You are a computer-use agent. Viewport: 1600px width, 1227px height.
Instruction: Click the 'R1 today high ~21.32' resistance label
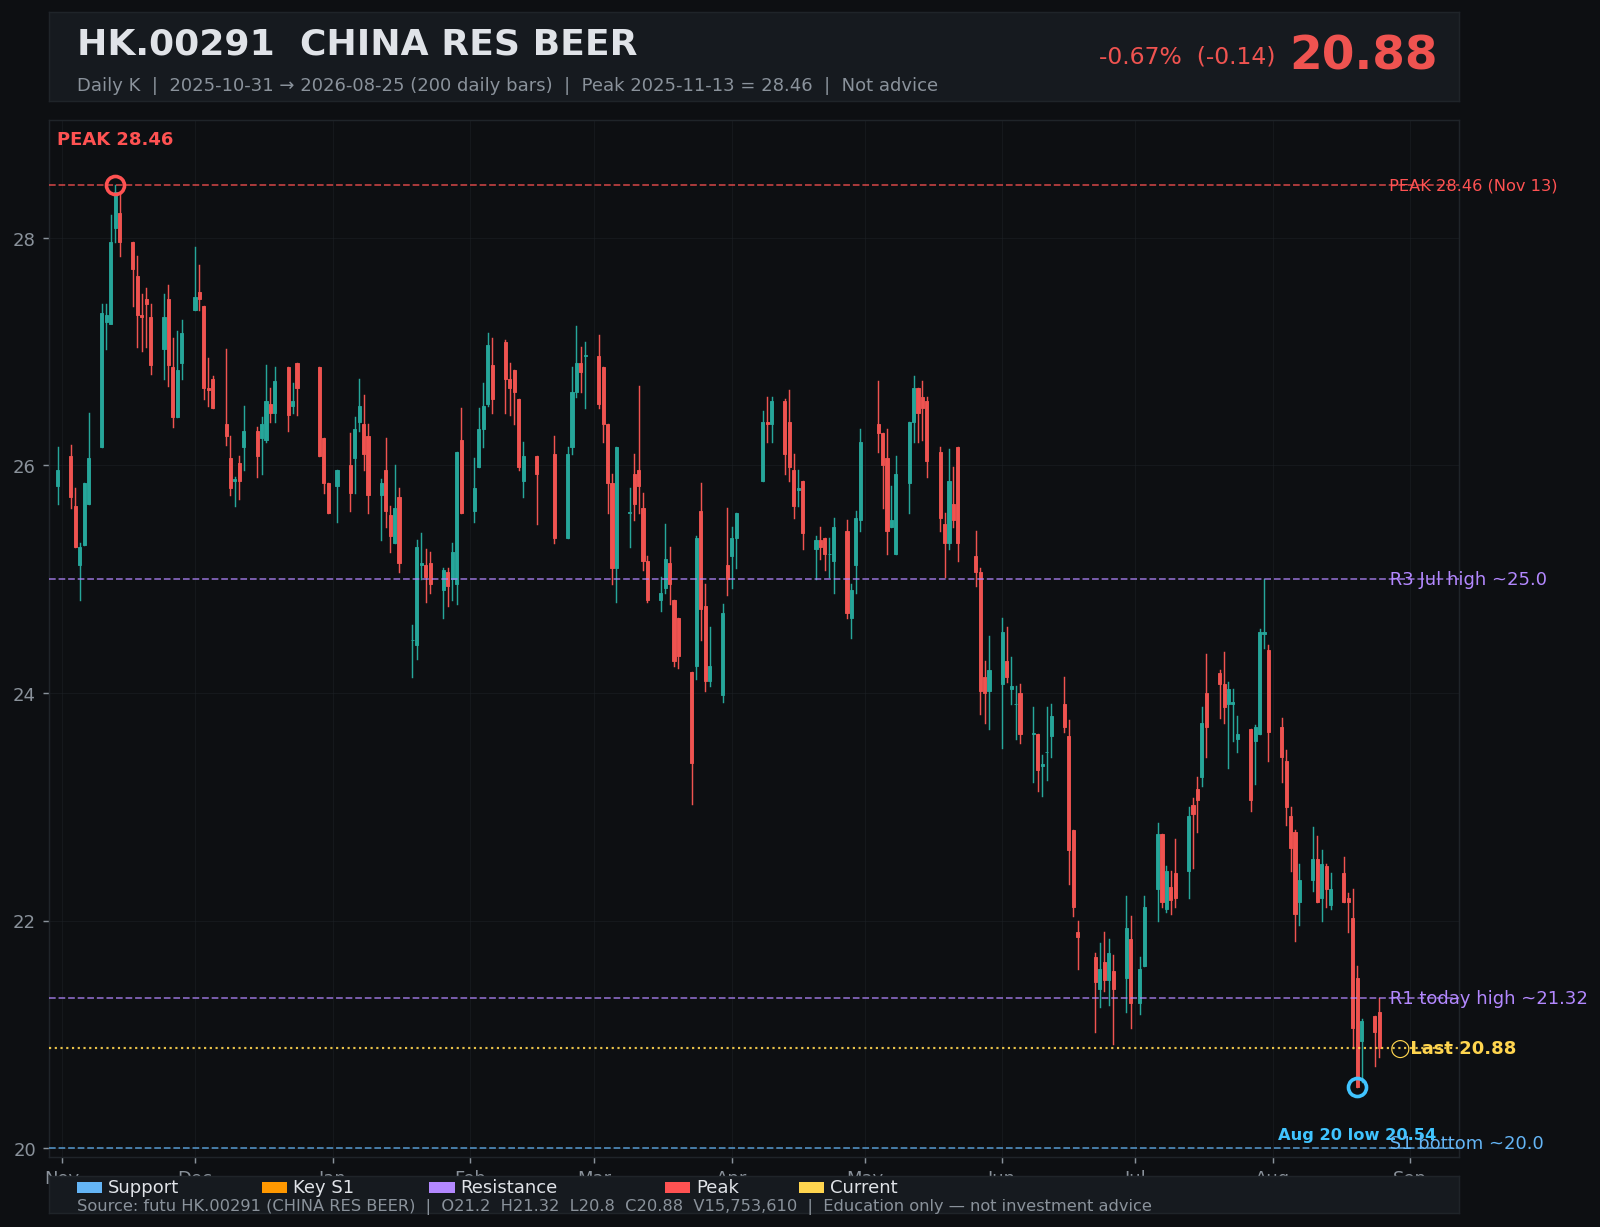coord(1488,998)
